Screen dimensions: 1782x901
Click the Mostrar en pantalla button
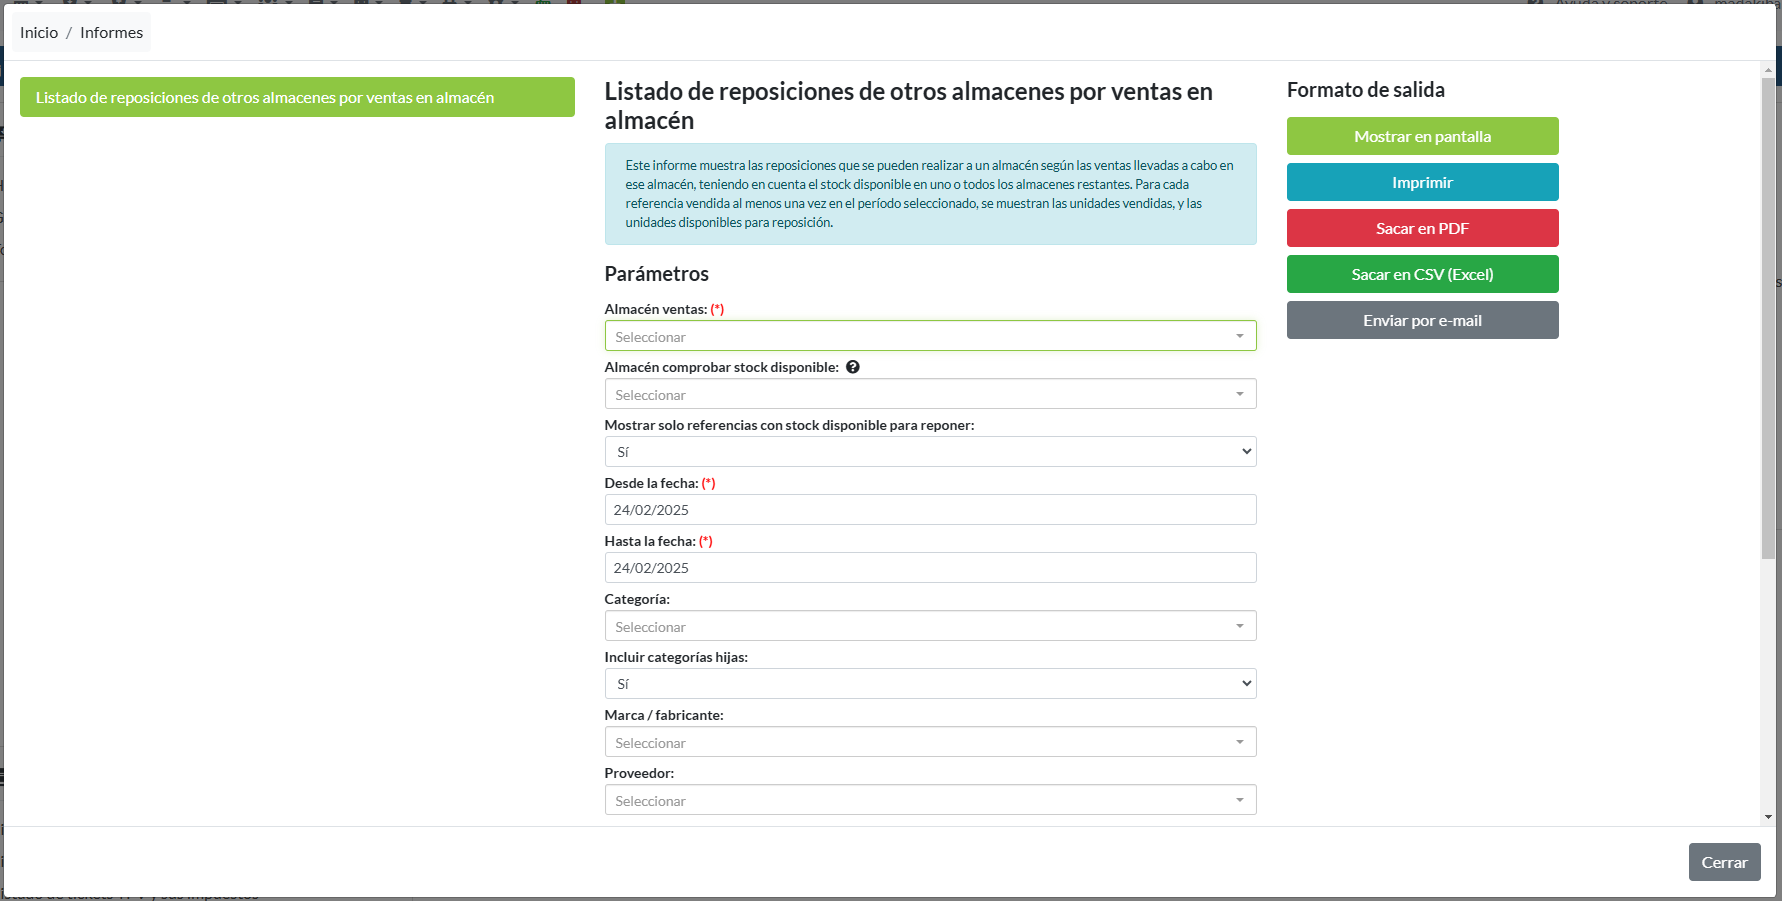[1422, 136]
